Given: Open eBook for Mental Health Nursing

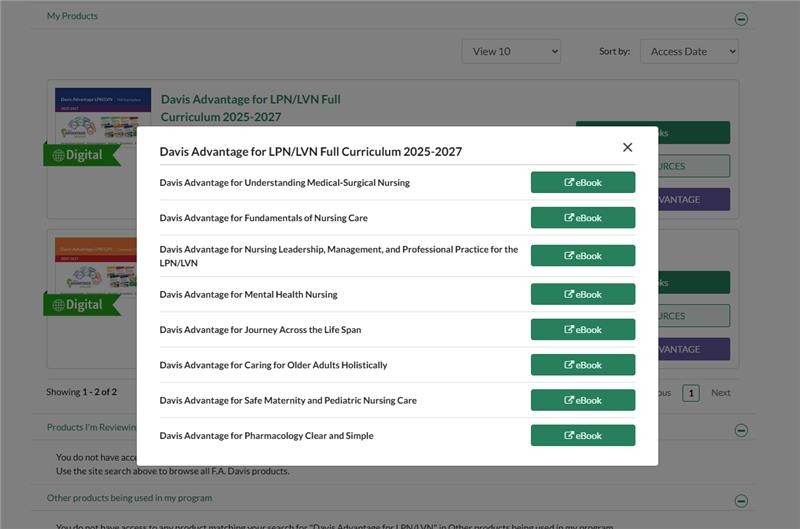Looking at the screenshot, I should (582, 294).
